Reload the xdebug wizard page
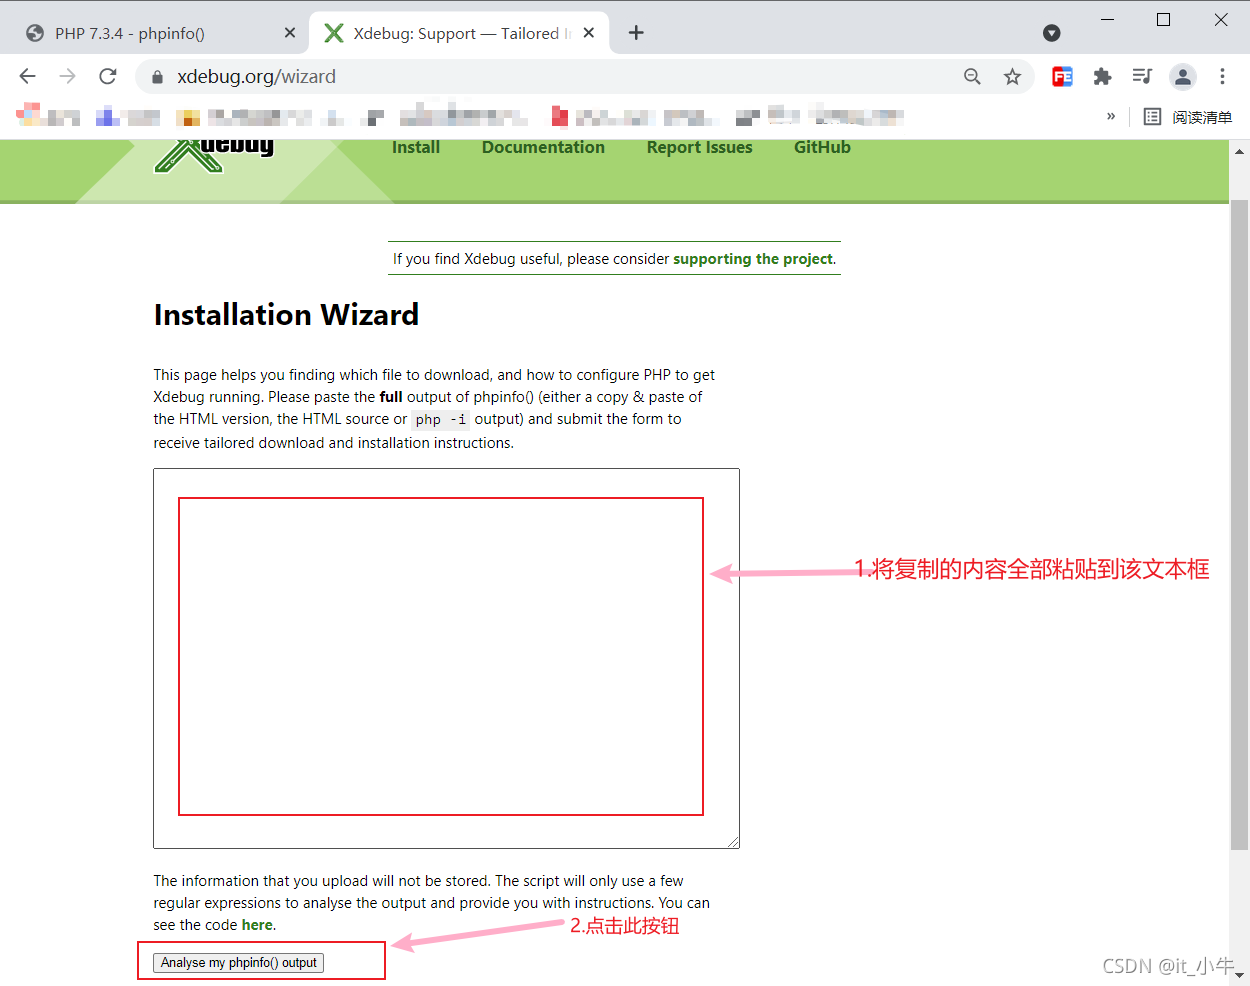The width and height of the screenshot is (1250, 986). [108, 76]
